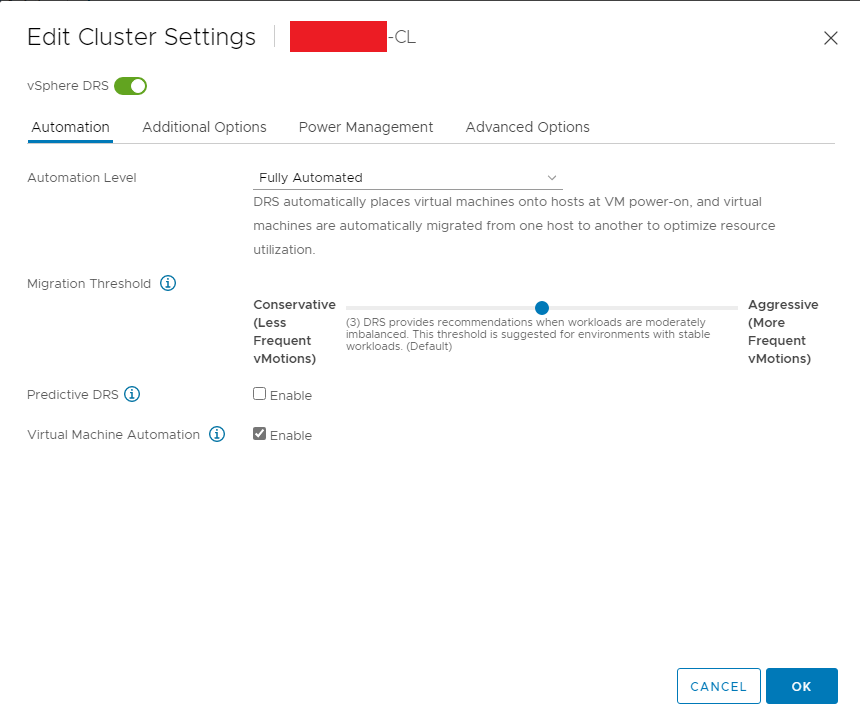Click the Migration Threshold slider handle
Viewport: 860px width, 726px height.
pos(542,308)
